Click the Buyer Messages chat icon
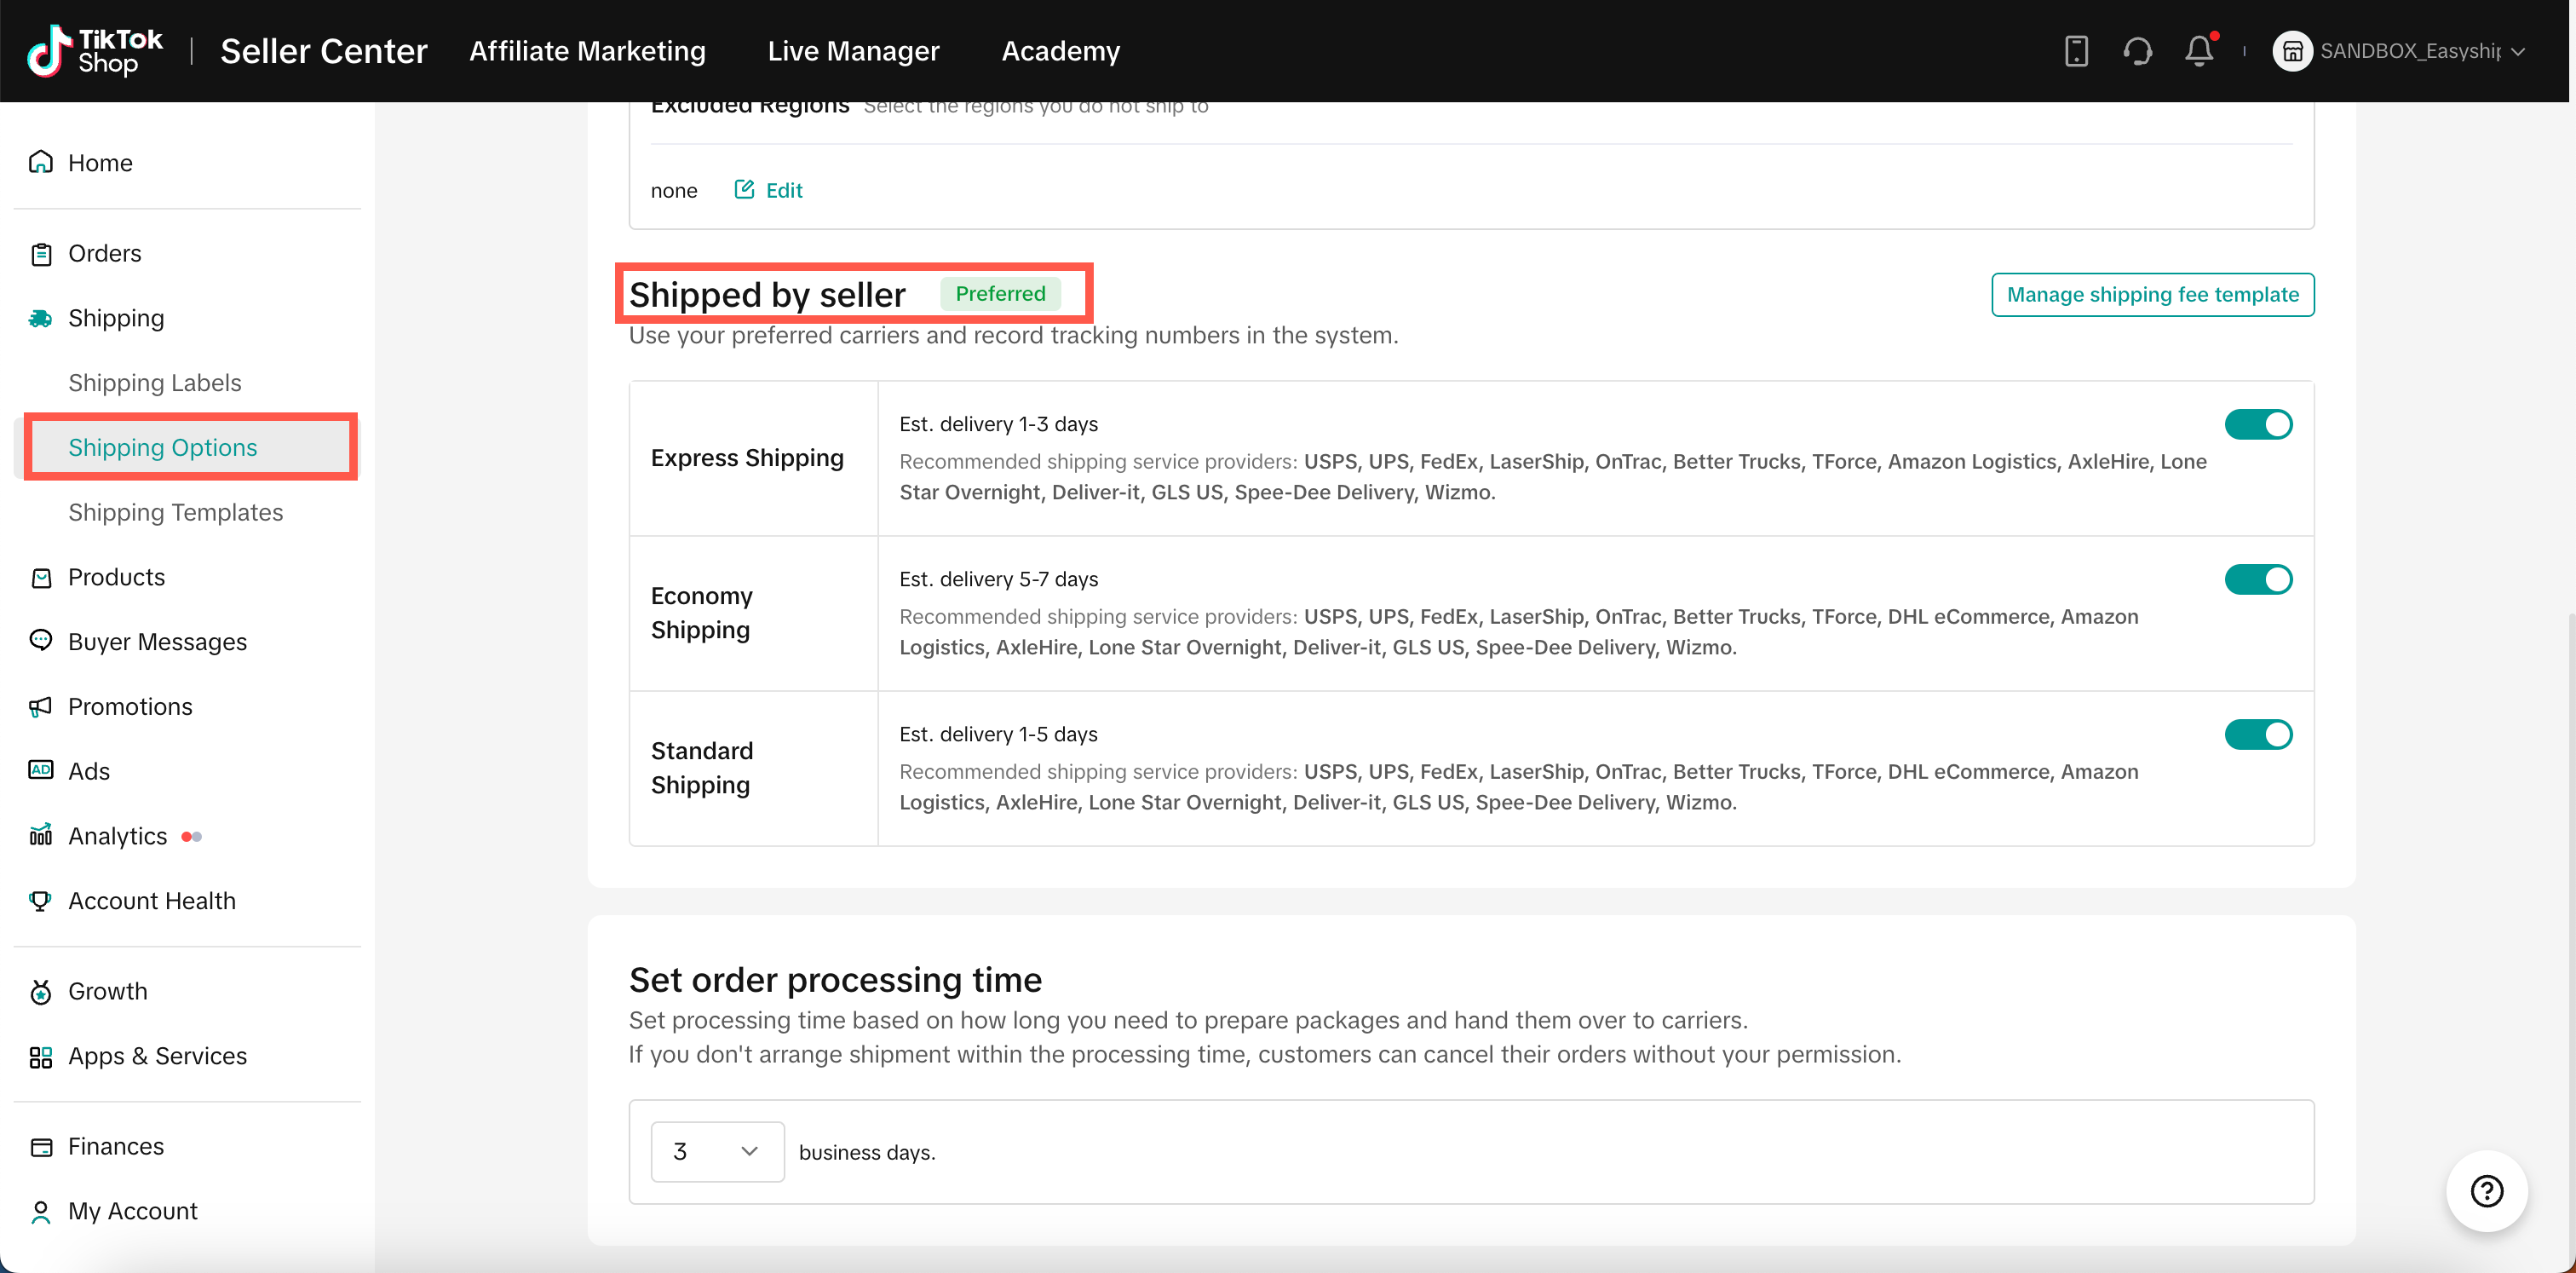 [x=41, y=641]
